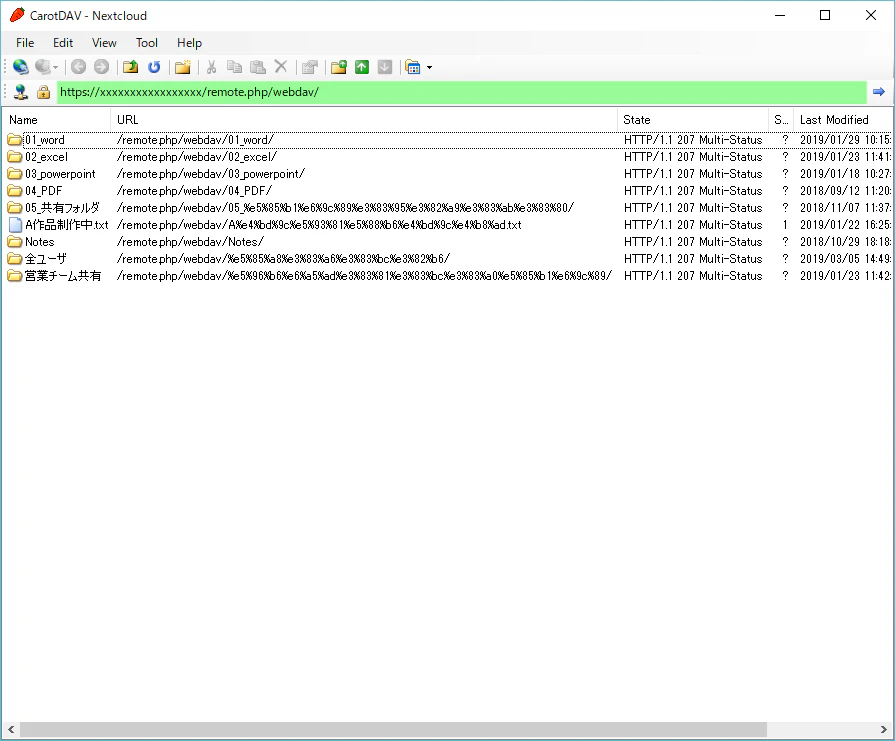Click the blue Go arrow at address bar end

[879, 91]
